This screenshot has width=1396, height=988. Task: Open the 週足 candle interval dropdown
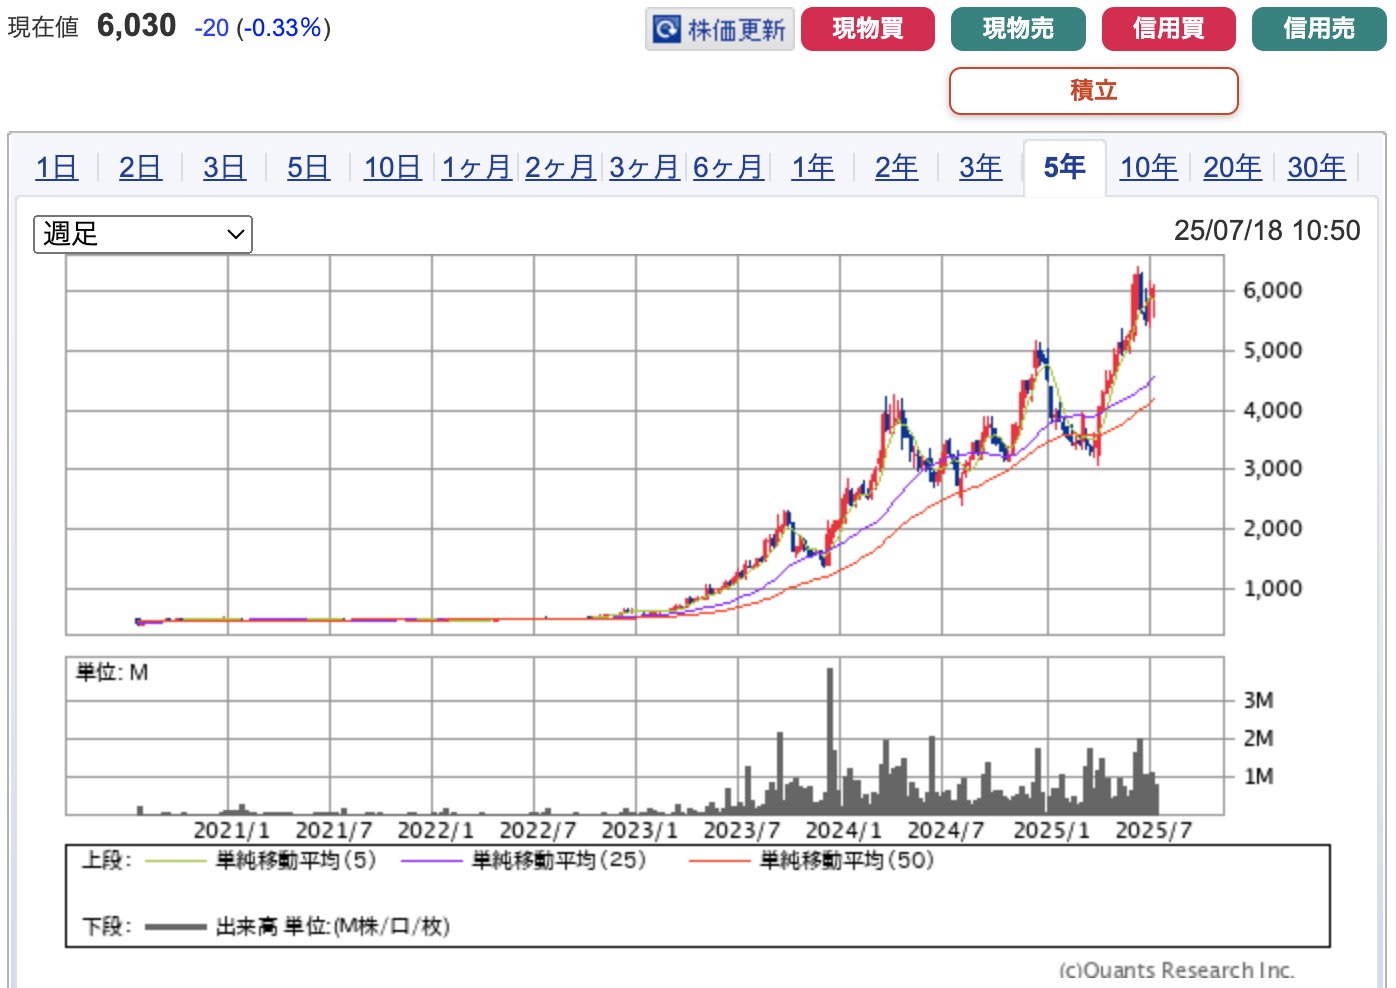click(143, 234)
